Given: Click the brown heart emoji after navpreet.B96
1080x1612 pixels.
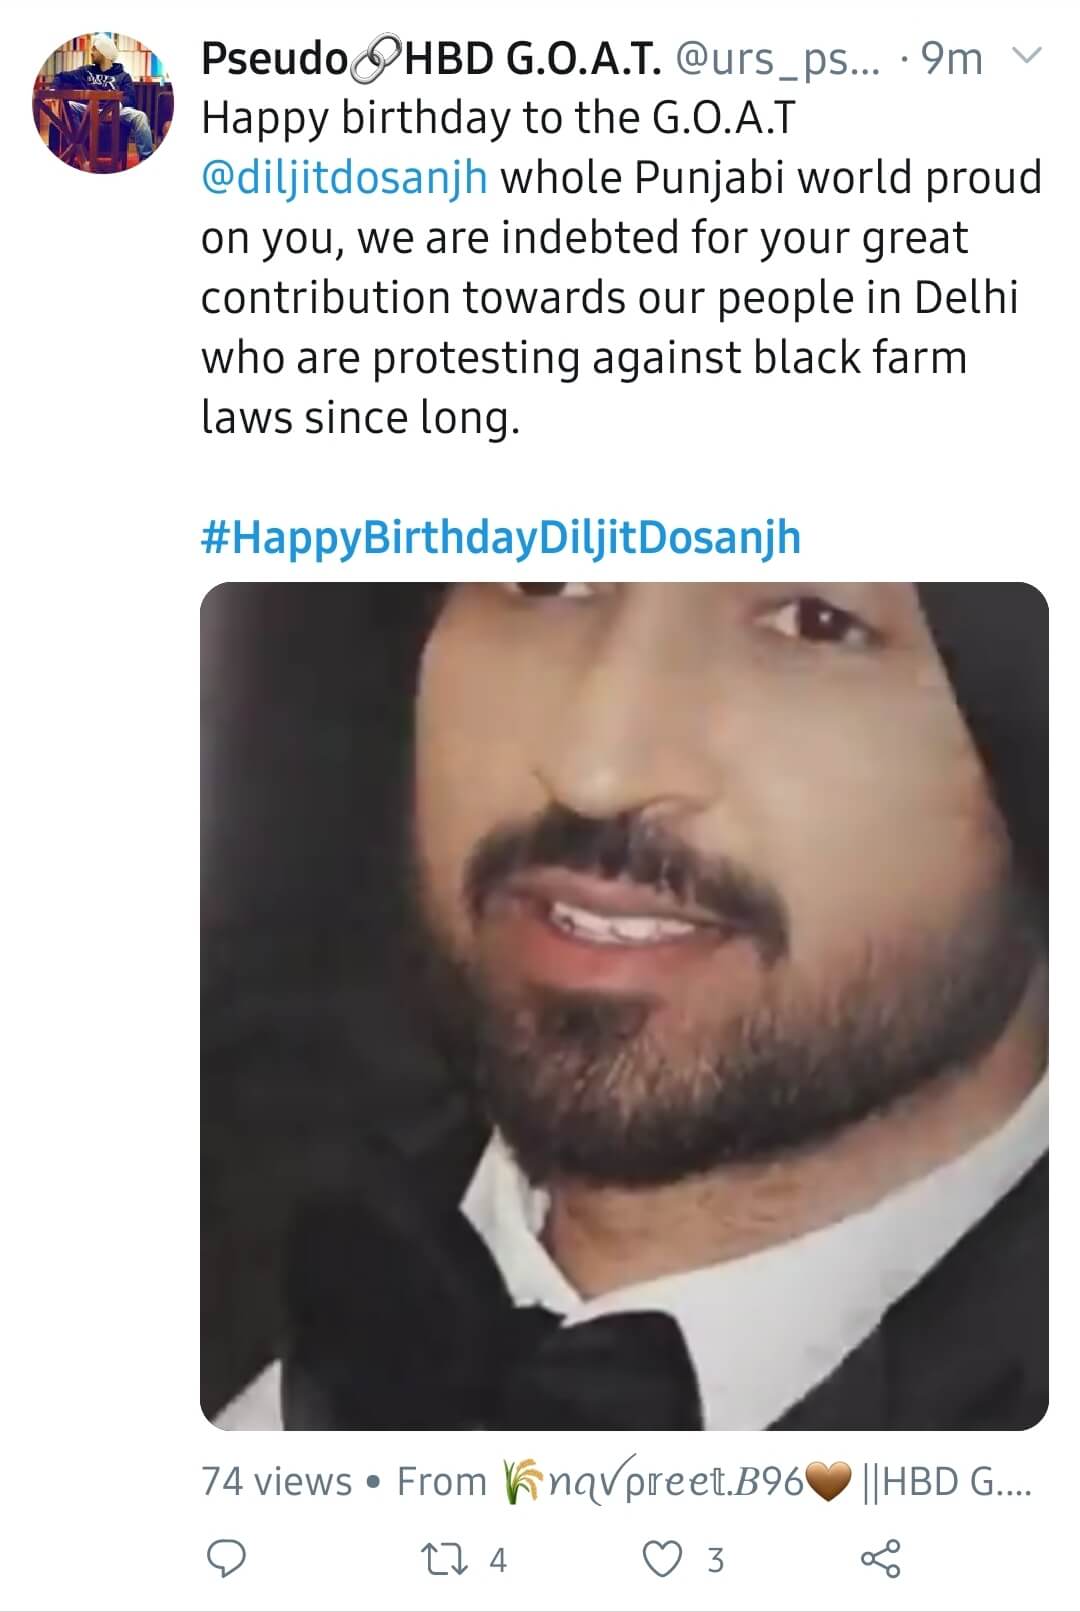Looking at the screenshot, I should click(829, 1481).
